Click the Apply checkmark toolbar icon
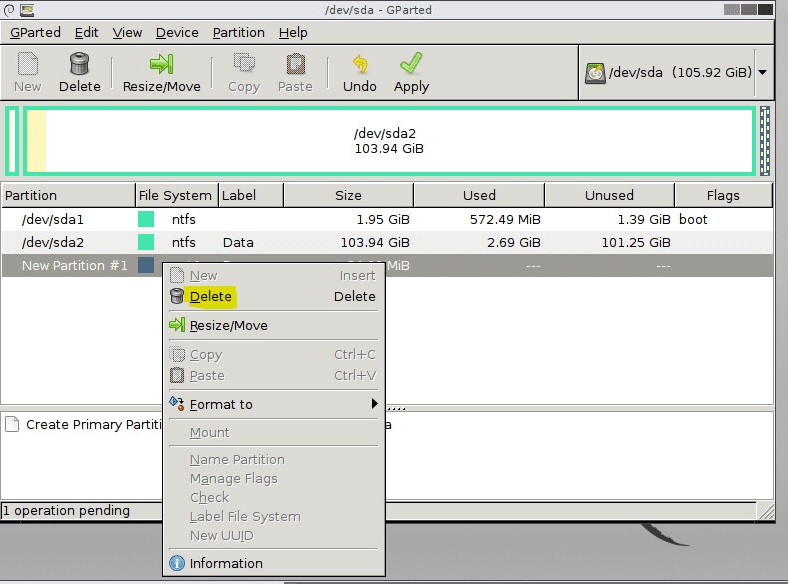This screenshot has width=788, height=584. (x=411, y=64)
